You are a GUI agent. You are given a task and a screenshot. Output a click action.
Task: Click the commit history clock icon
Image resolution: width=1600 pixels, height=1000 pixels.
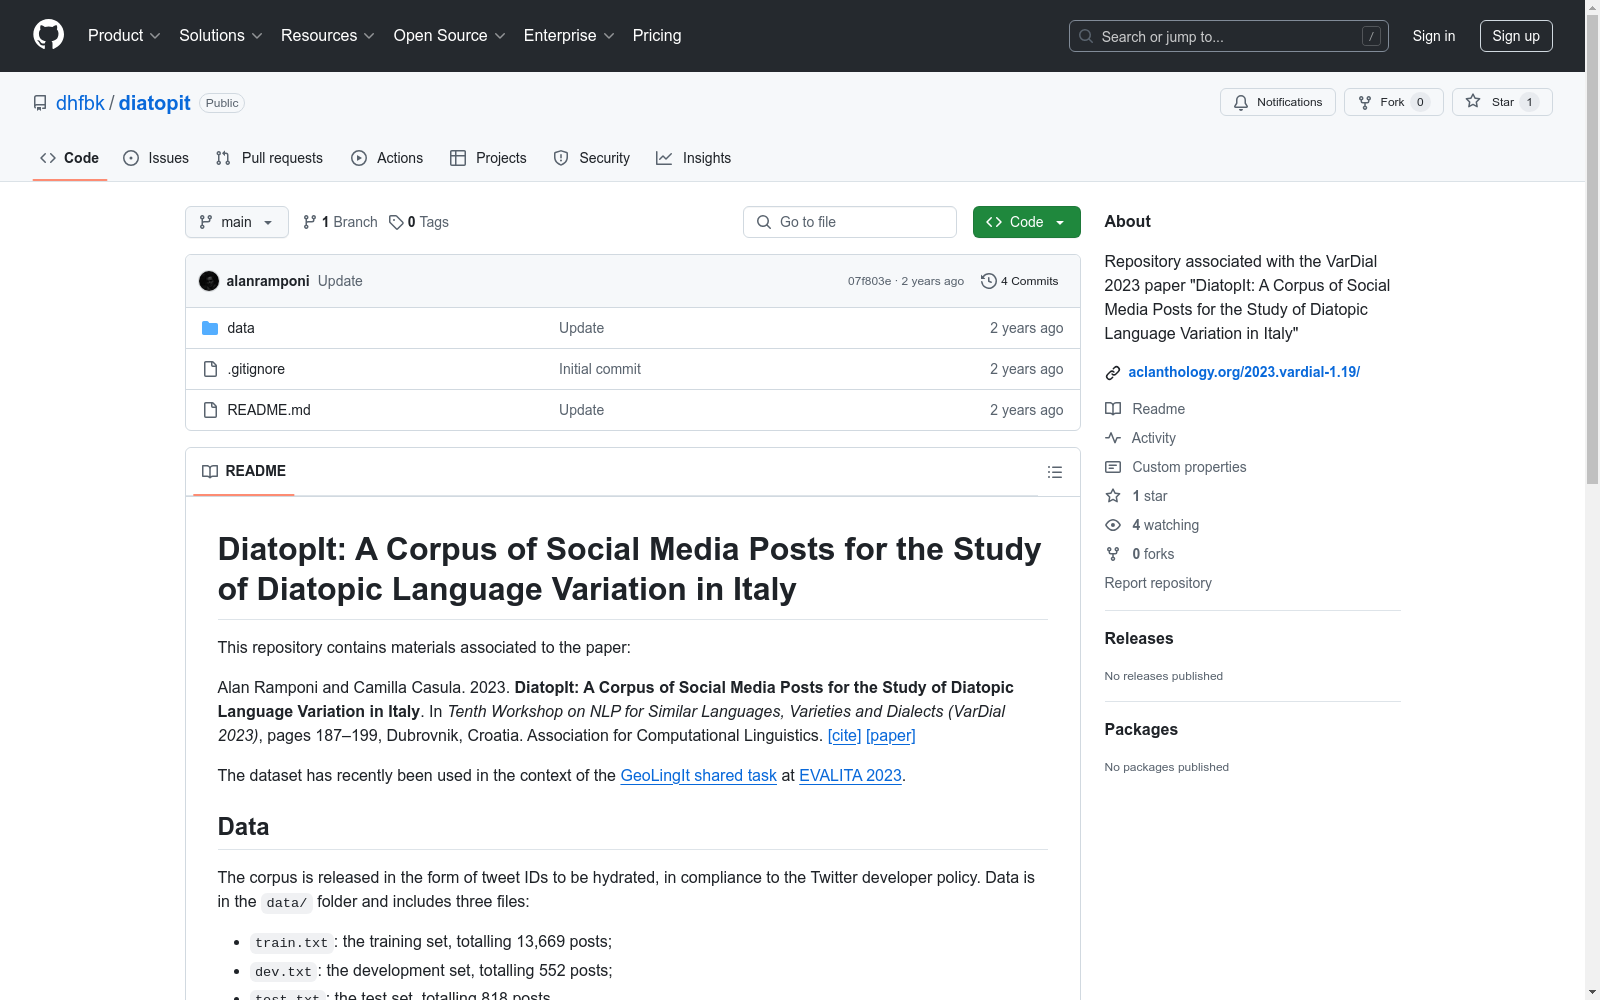pyautogui.click(x=988, y=281)
